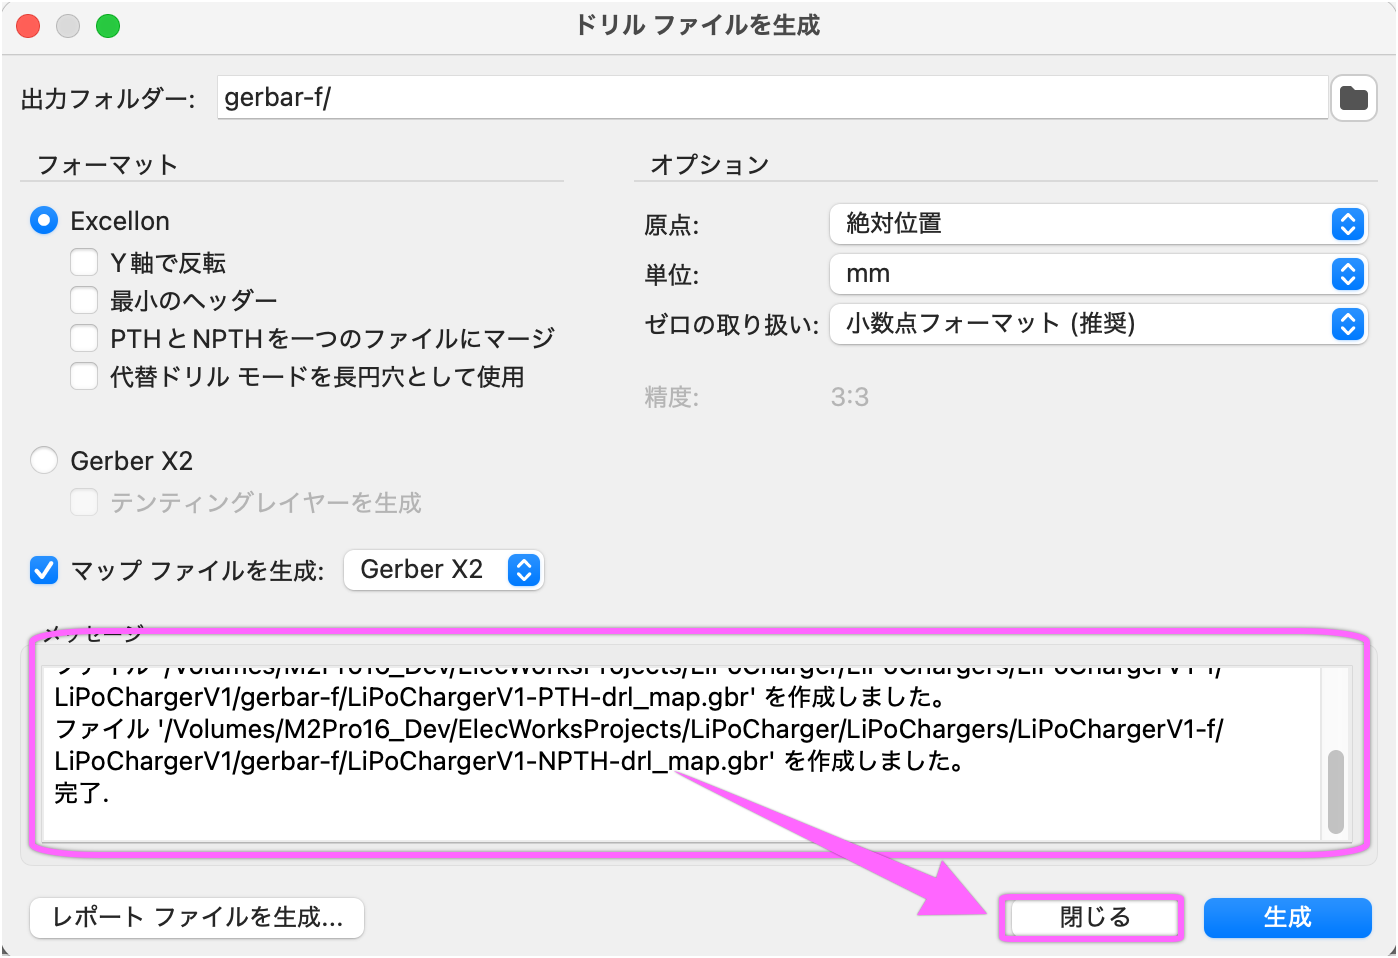Open the 原点 dropdown showing 絶対位置
The image size is (1398, 958).
click(x=1098, y=224)
